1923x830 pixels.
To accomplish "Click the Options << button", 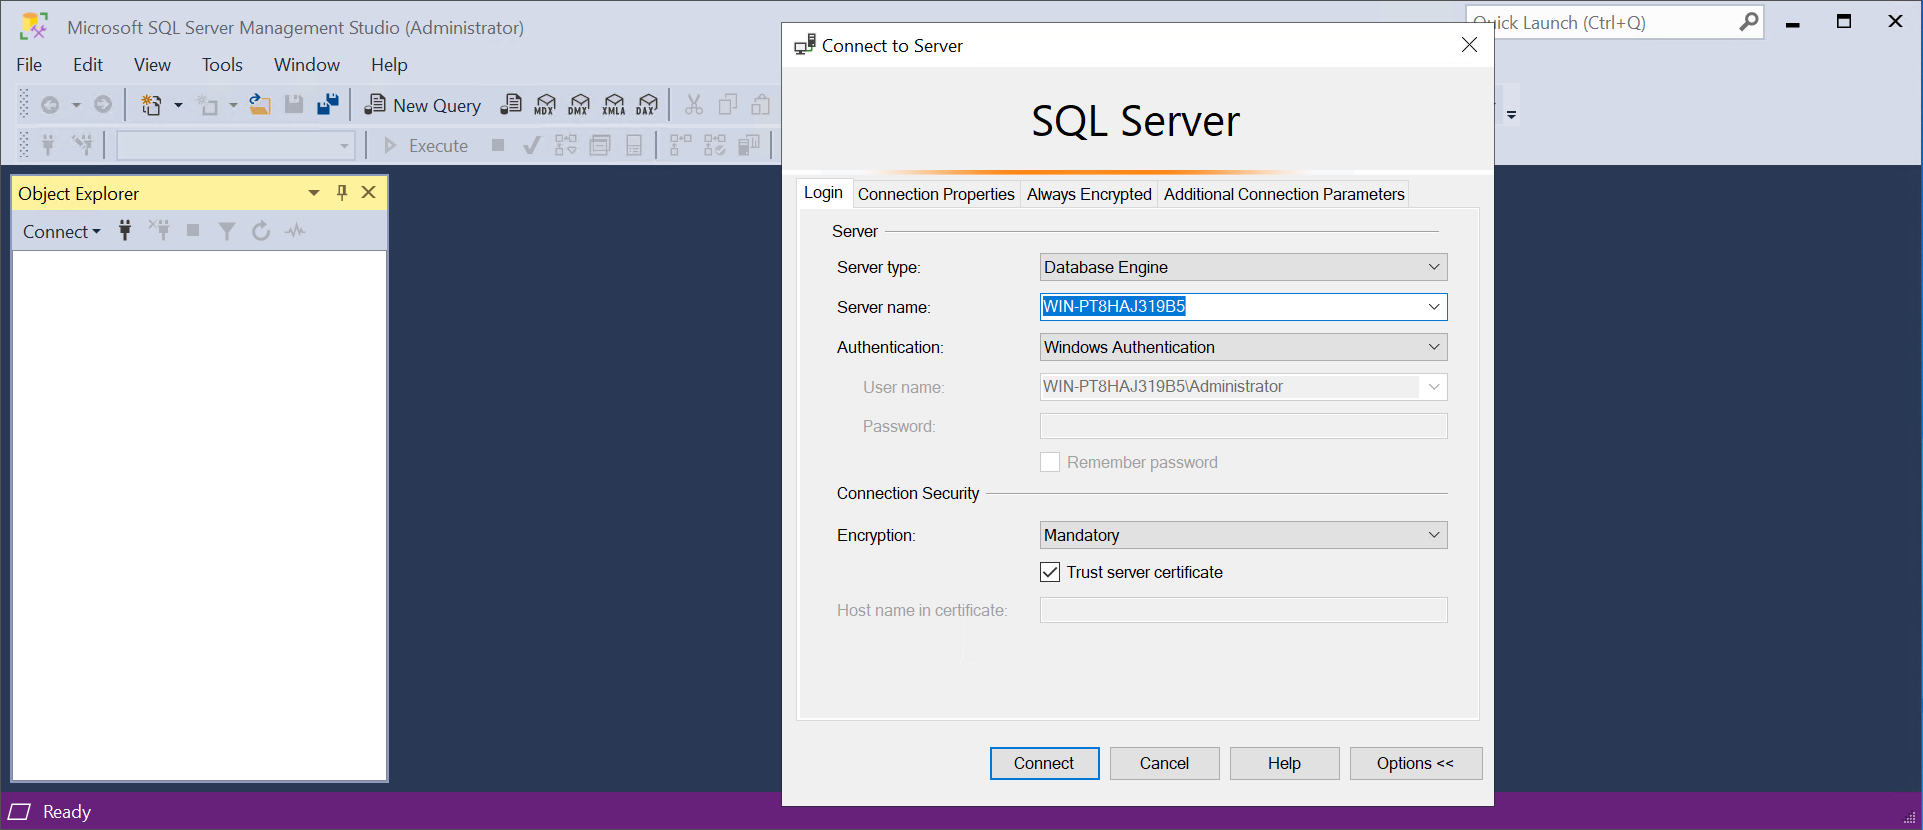I will pos(1415,763).
